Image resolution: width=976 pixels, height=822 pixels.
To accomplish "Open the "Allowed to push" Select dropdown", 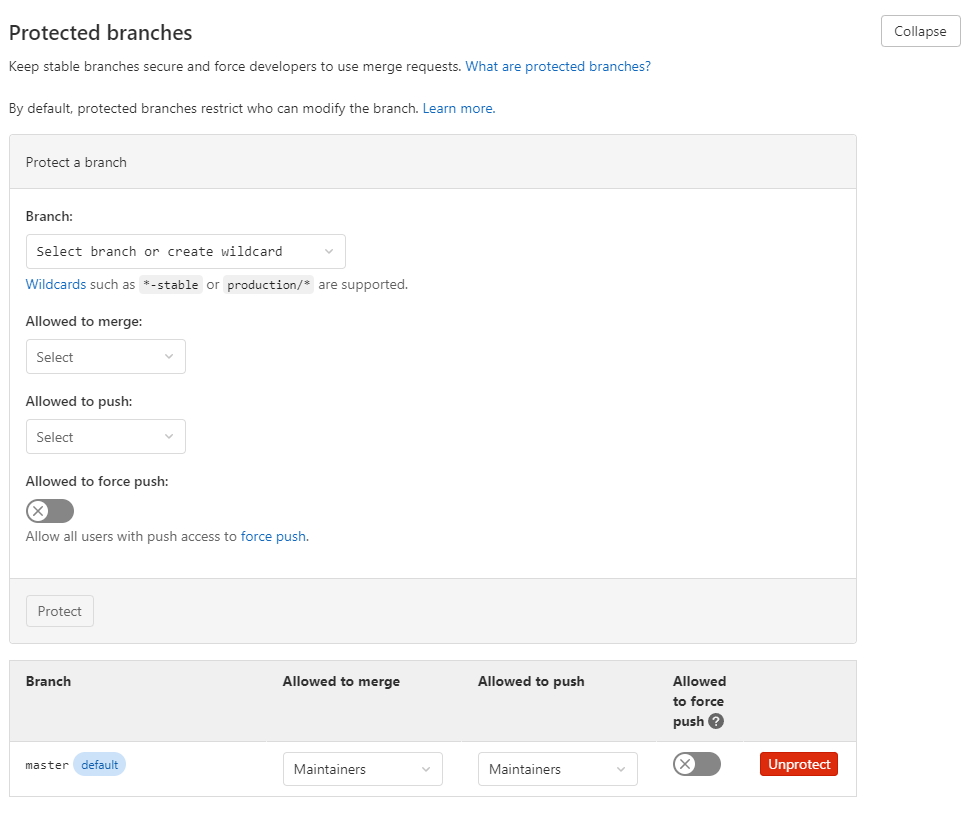I will click(105, 436).
